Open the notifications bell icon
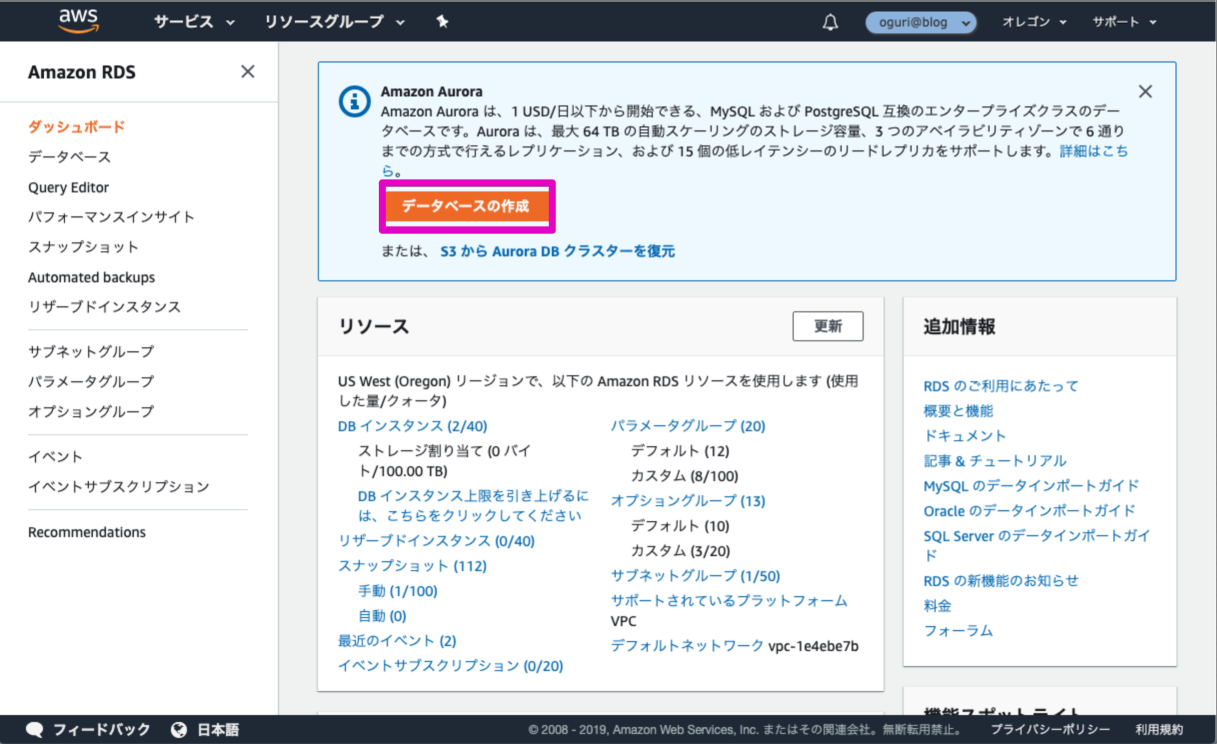Image resolution: width=1217 pixels, height=744 pixels. tap(829, 21)
